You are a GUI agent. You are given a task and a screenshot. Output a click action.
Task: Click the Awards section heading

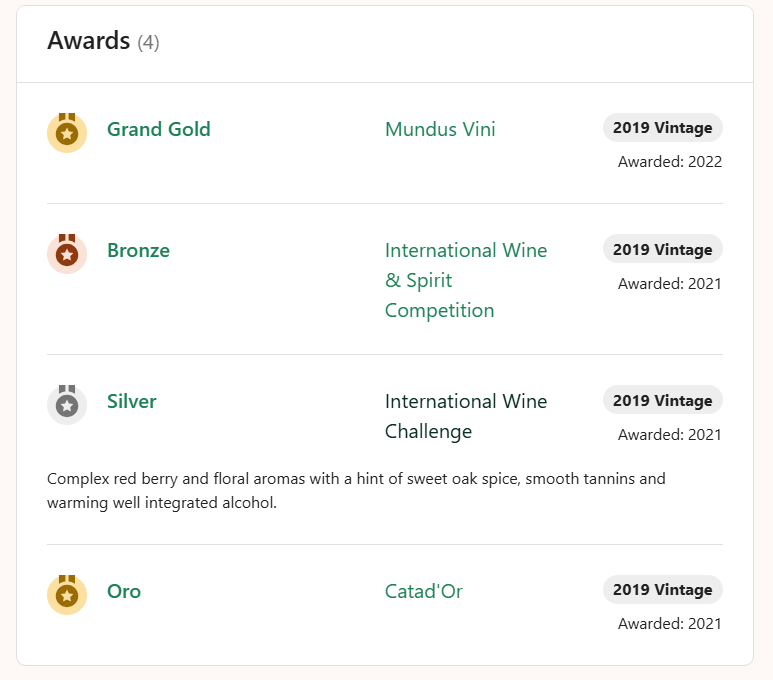coord(89,41)
